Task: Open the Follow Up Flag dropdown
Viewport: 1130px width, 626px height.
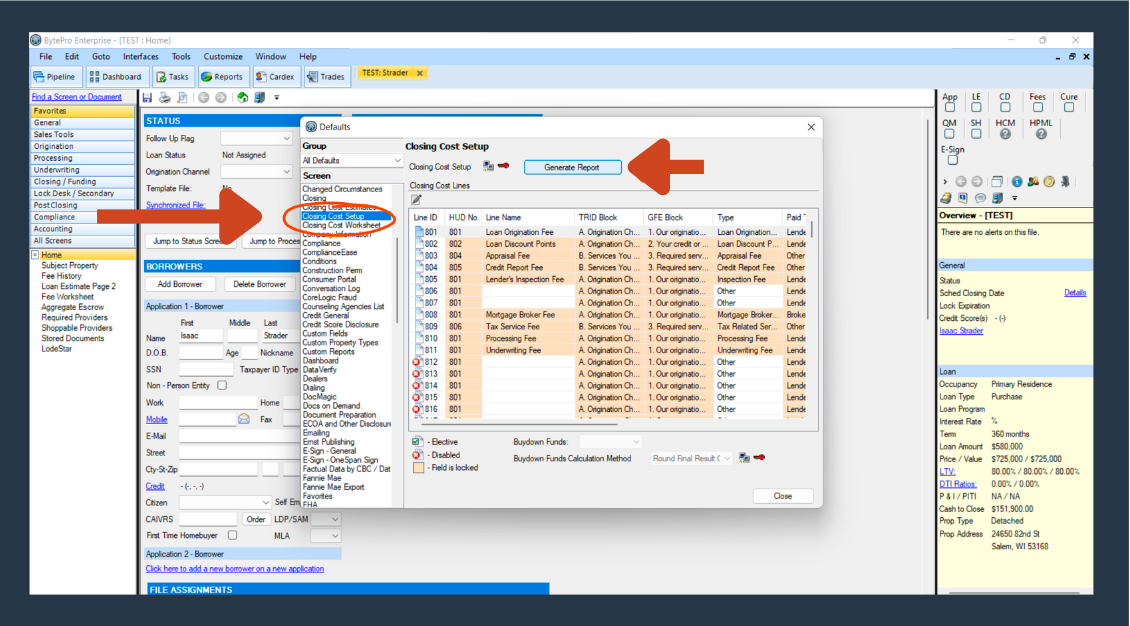Action: [x=256, y=138]
